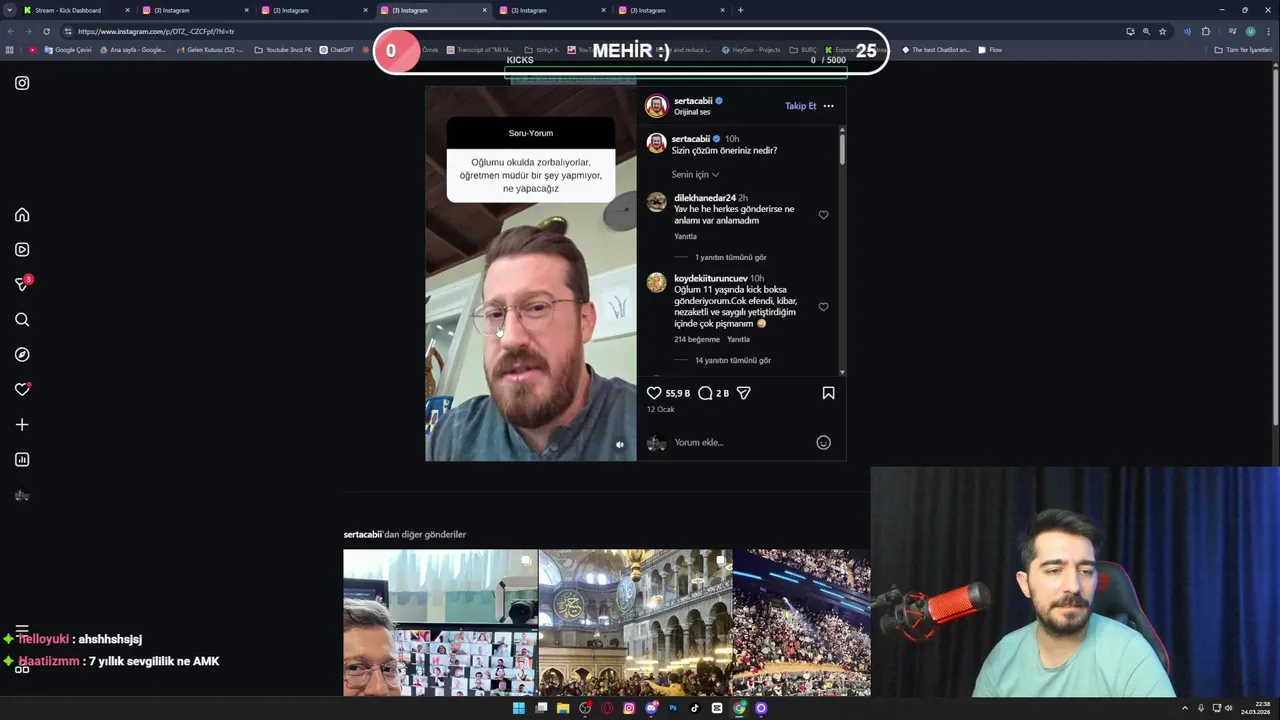The width and height of the screenshot is (1280, 720).
Task: Like koydekiituruncuev's comment
Action: pos(823,307)
